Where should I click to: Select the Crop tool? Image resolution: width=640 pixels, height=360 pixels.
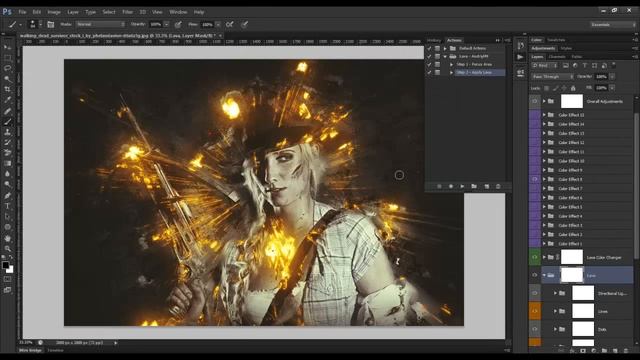point(7,89)
